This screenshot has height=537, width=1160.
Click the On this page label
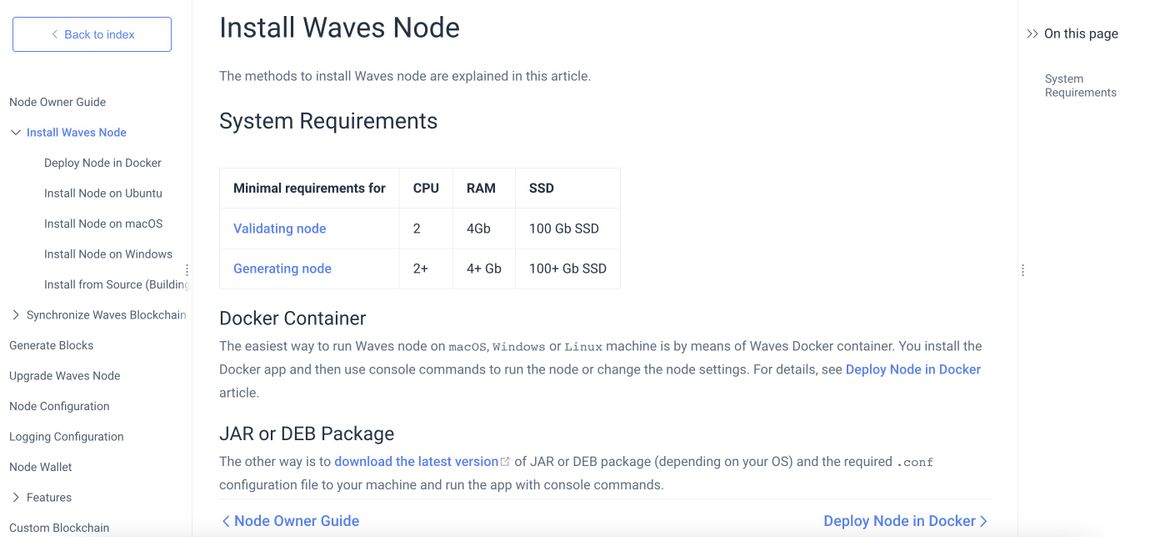coord(1081,34)
